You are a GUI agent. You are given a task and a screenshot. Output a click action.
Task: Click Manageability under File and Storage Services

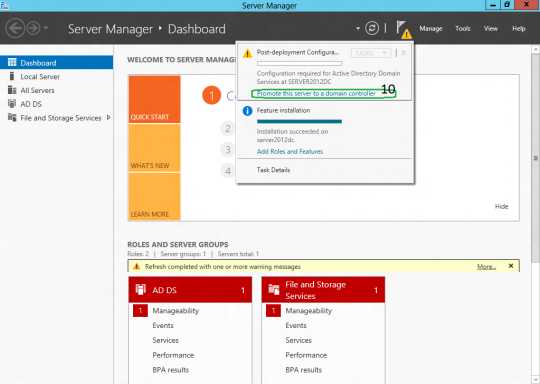tap(309, 311)
